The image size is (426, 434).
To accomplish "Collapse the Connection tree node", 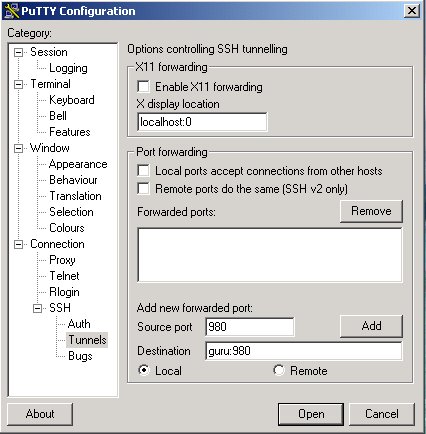I will click(18, 244).
